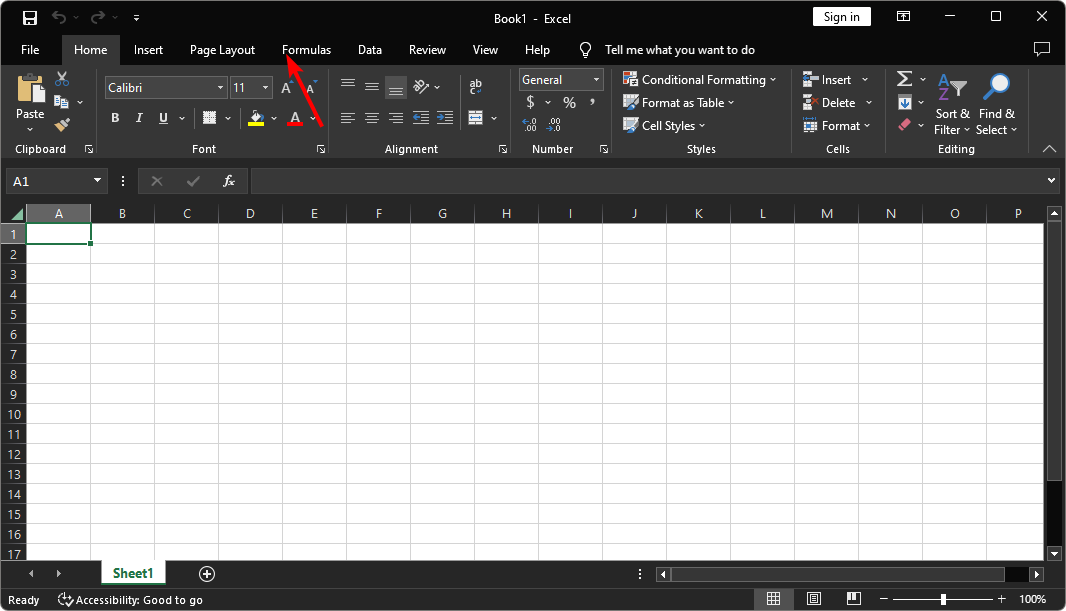Viewport: 1066px width, 611px height.
Task: Click the Clear eraser icon
Action: click(904, 124)
